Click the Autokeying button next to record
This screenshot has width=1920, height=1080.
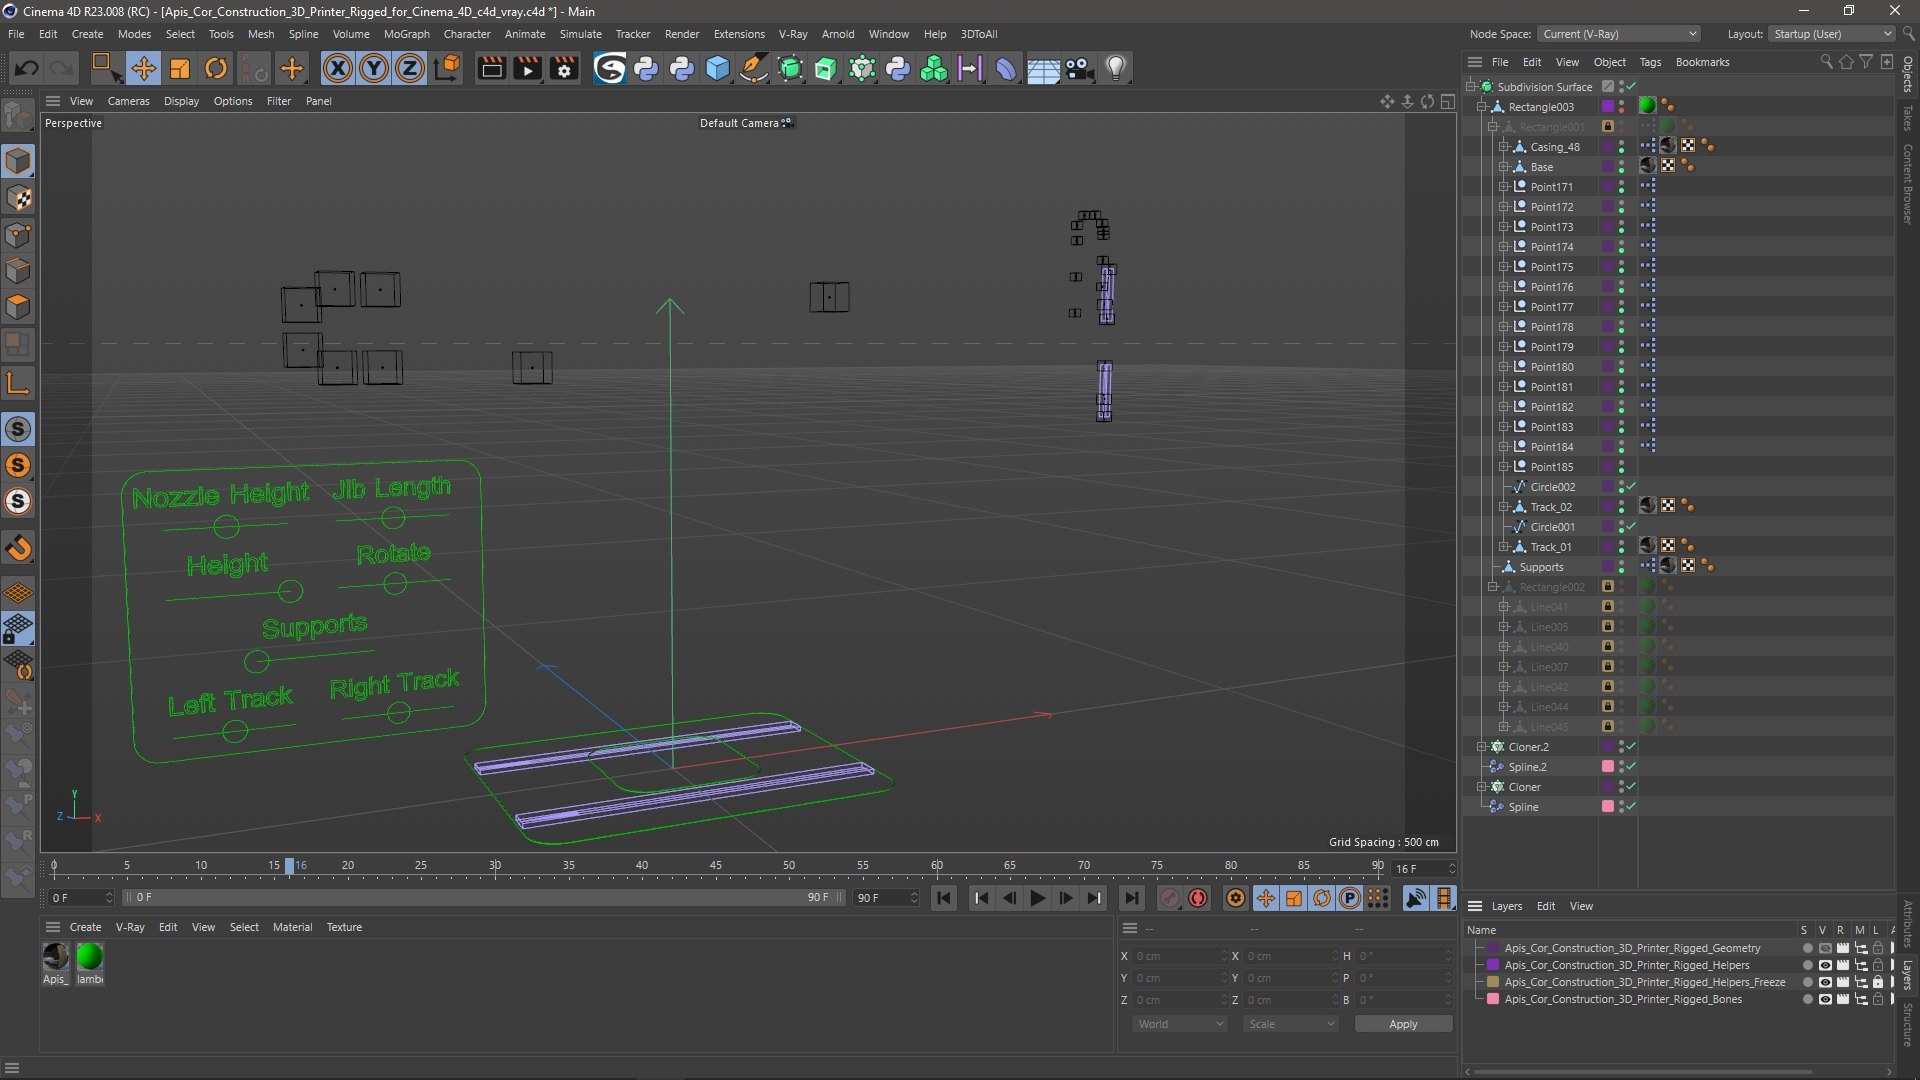[x=1198, y=898]
